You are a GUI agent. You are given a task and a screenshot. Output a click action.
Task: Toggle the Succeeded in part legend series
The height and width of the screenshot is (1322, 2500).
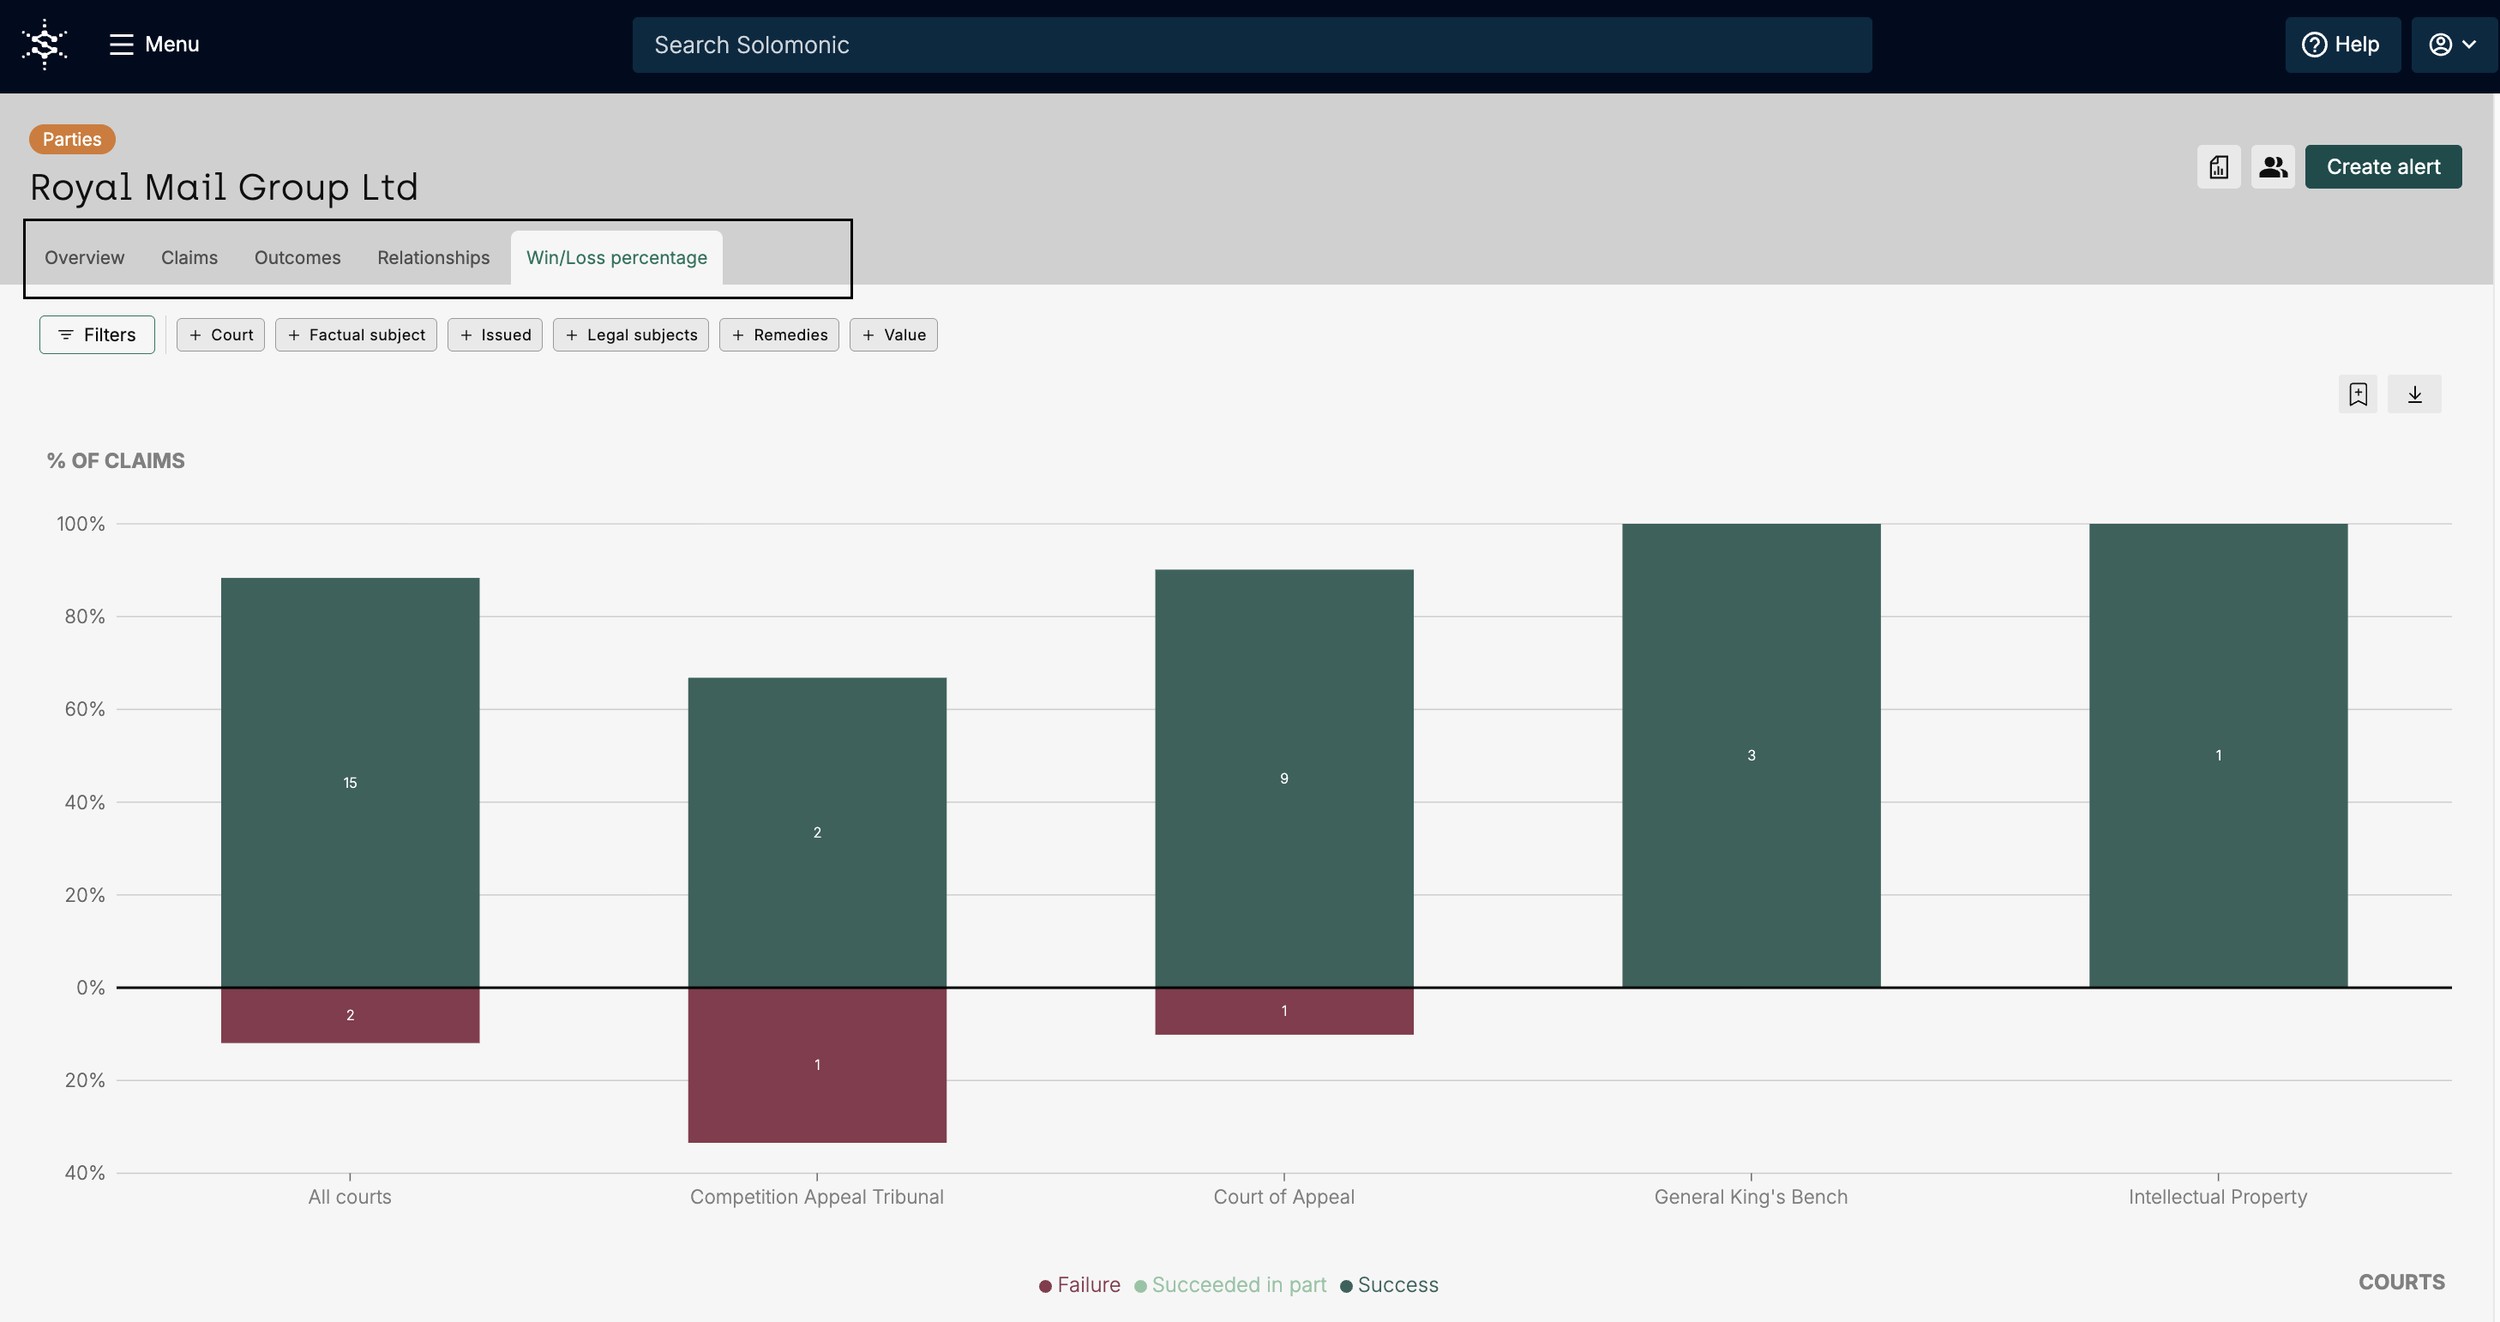[x=1230, y=1285]
